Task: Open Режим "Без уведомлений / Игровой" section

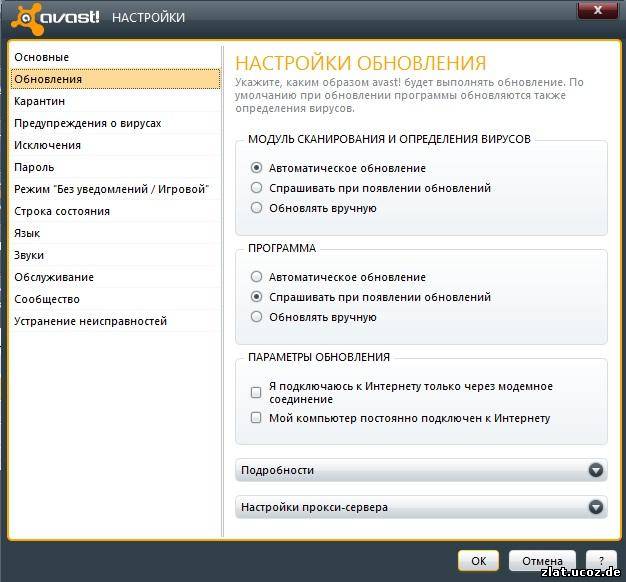Action: (116, 189)
